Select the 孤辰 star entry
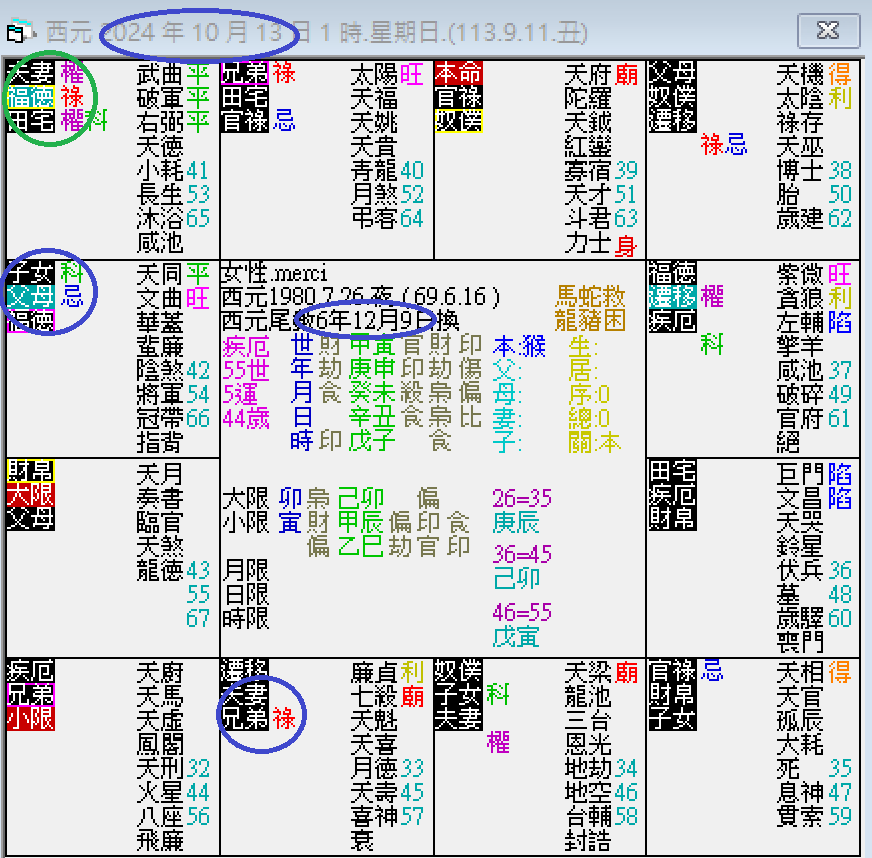 coord(800,721)
